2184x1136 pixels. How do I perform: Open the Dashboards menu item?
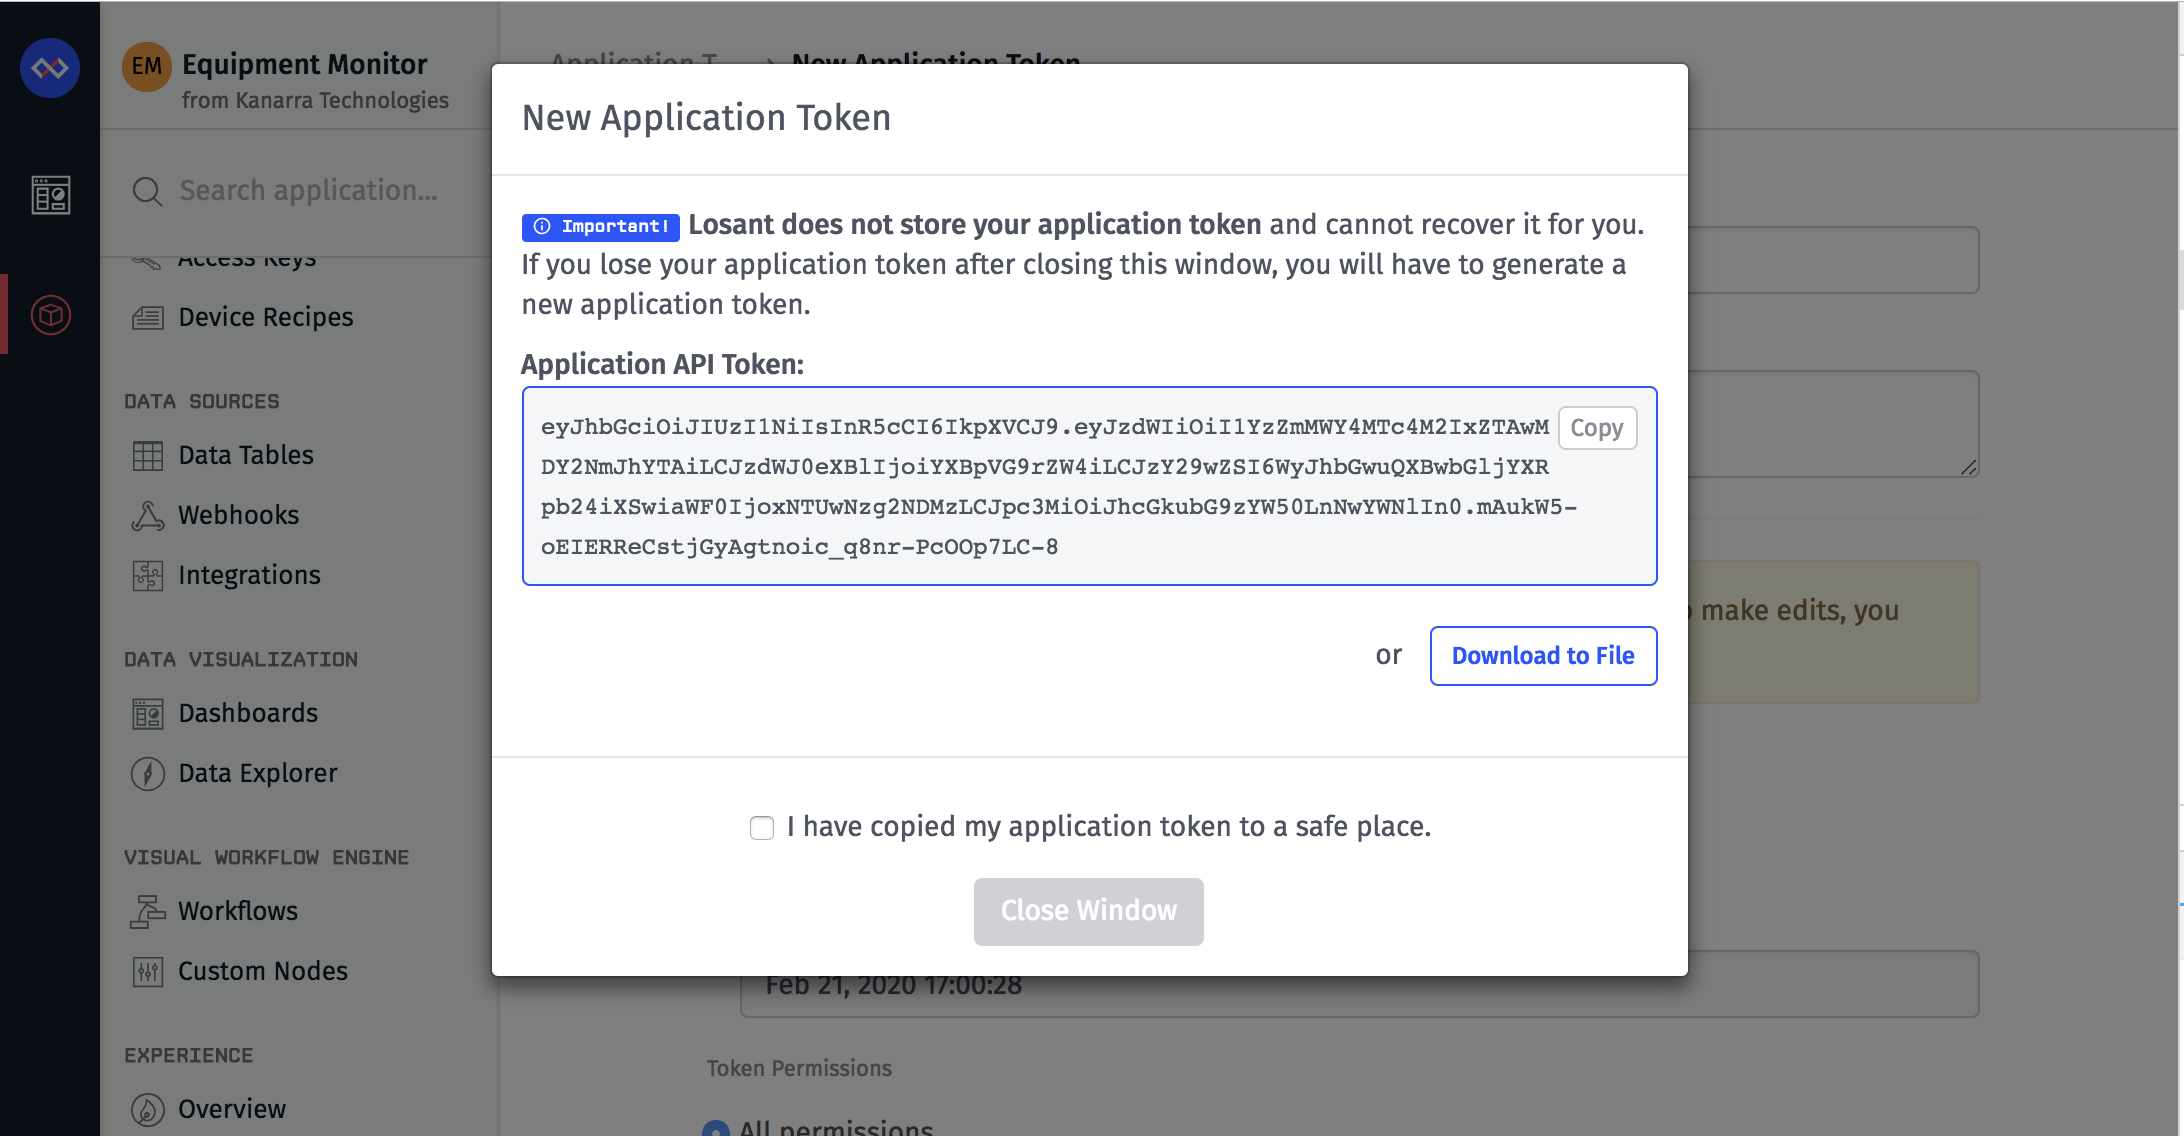[x=246, y=713]
